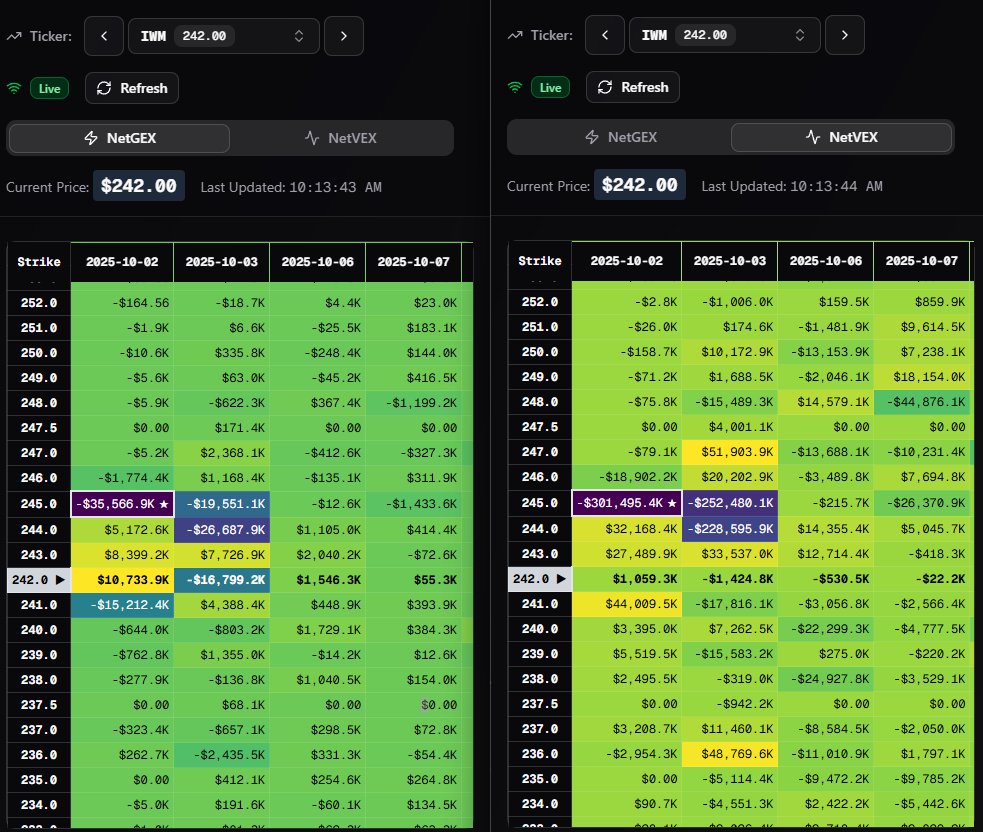Open IWM ticker selector in left panel
Screen dimensions: 983x832
pyautogui.click(x=224, y=36)
